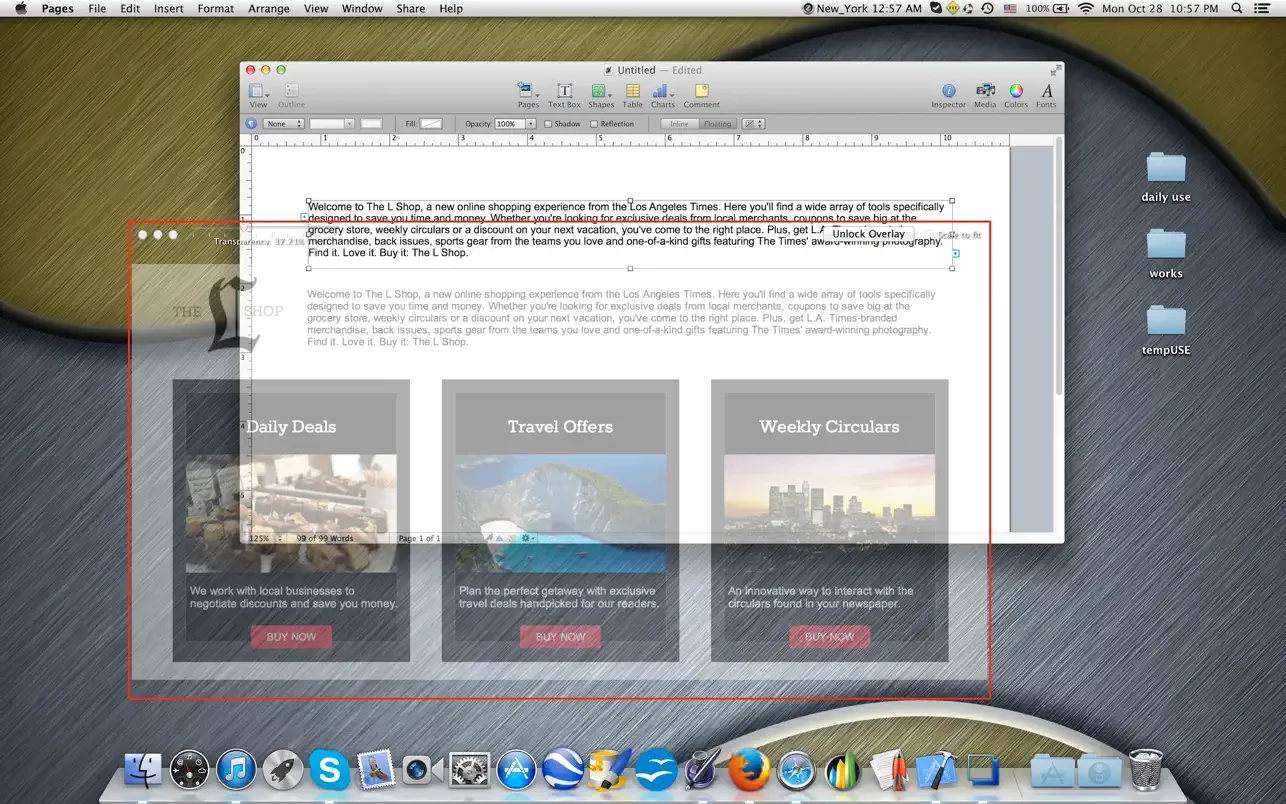Click the Unlock Overlay button

click(868, 234)
